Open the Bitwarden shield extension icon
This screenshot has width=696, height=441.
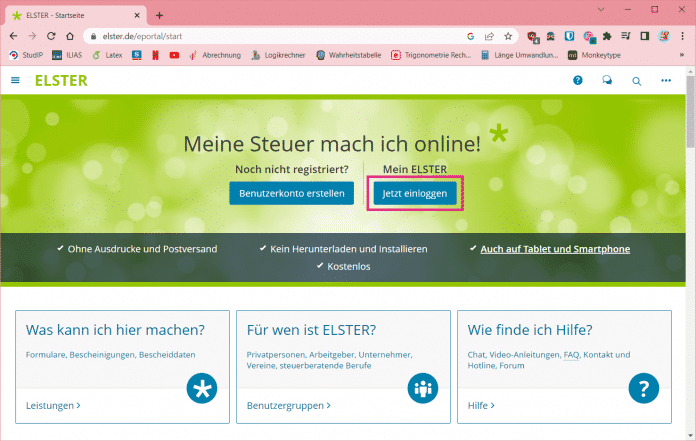(x=569, y=36)
